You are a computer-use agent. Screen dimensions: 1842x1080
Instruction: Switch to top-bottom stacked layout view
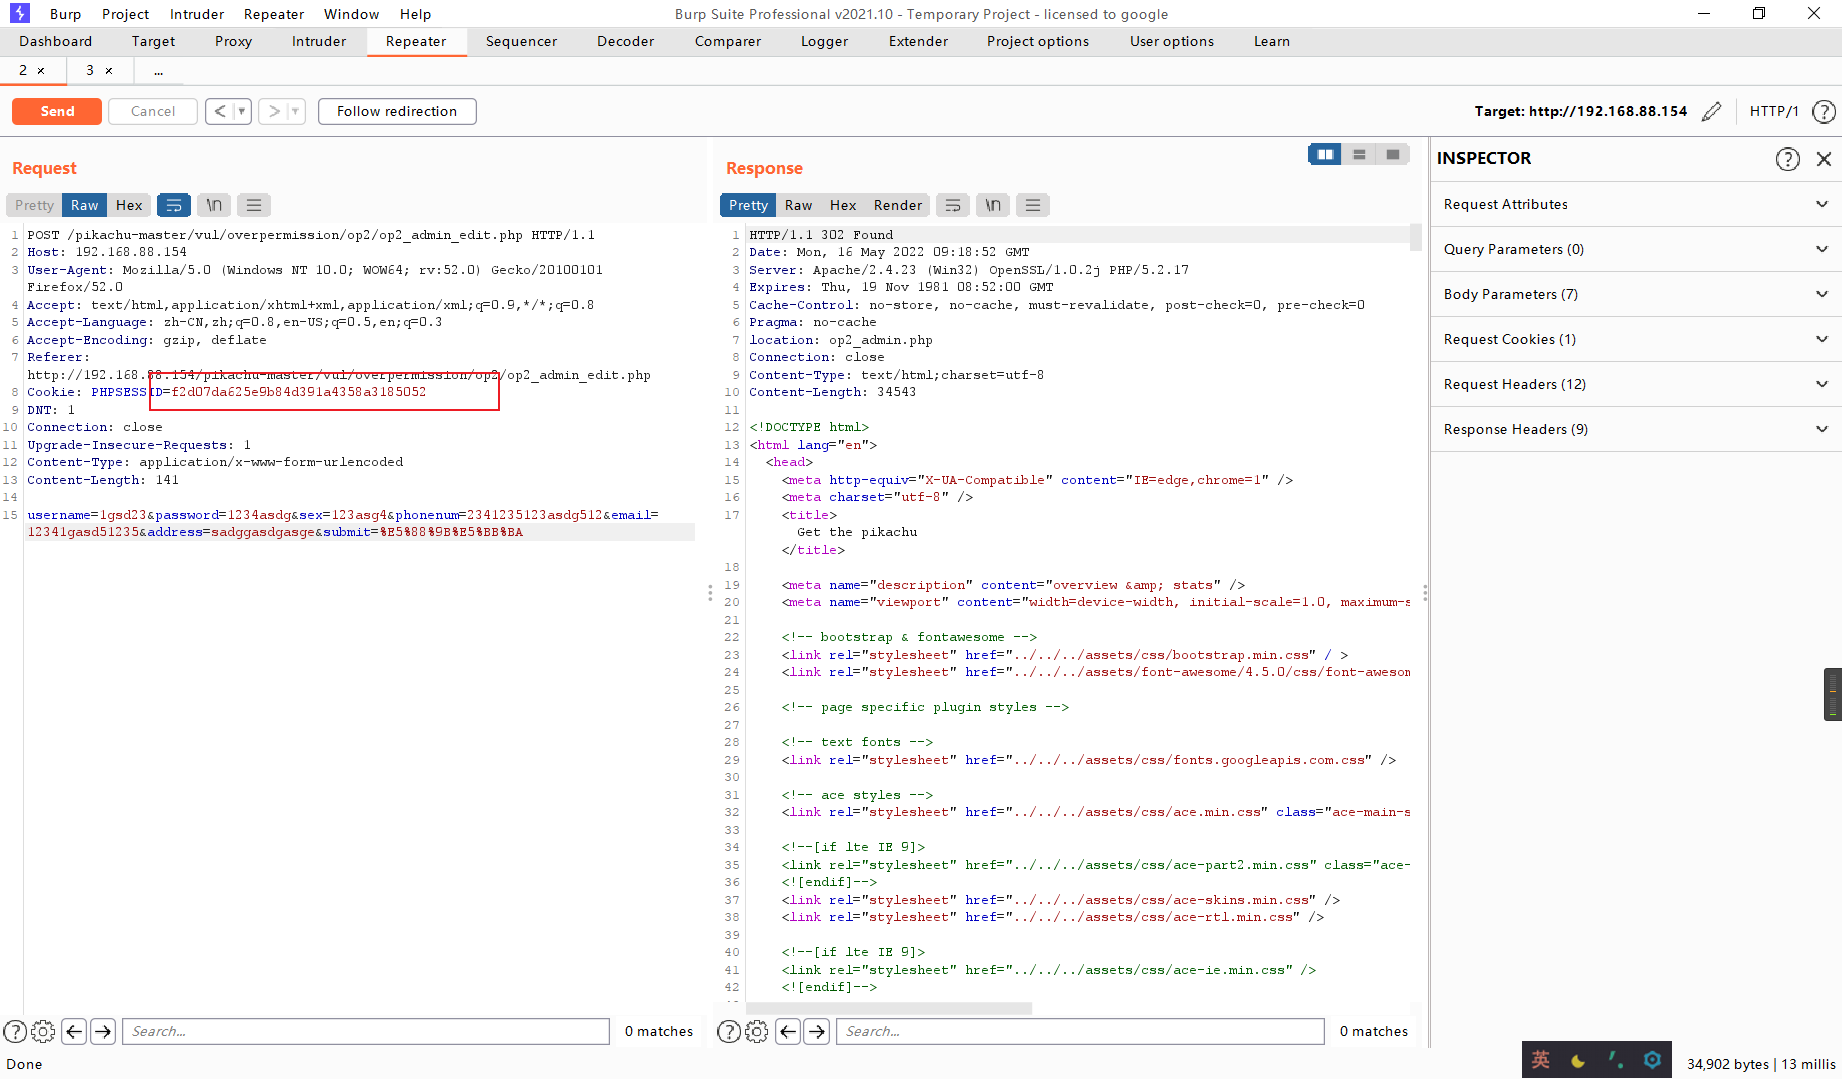pyautogui.click(x=1359, y=154)
